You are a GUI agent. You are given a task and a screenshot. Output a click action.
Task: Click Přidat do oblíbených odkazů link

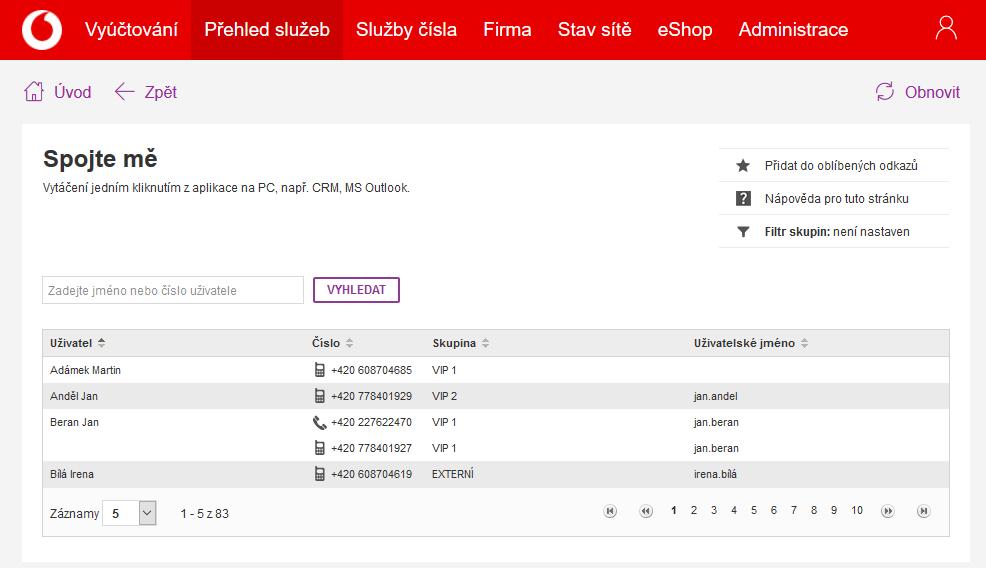(841, 165)
